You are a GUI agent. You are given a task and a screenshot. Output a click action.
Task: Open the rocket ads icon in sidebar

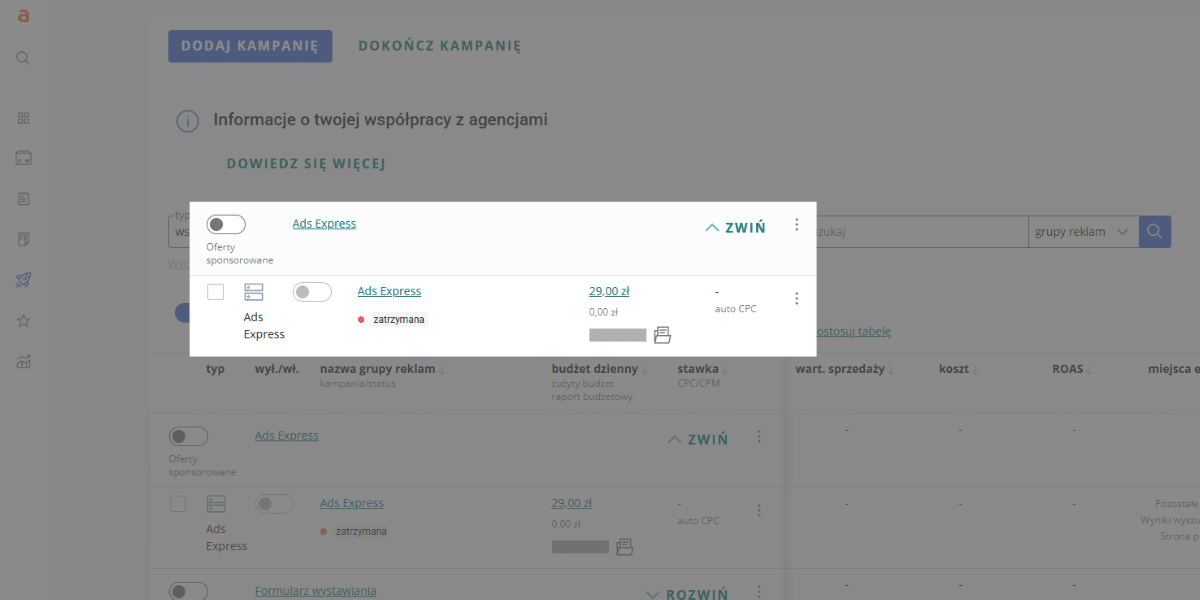(24, 280)
